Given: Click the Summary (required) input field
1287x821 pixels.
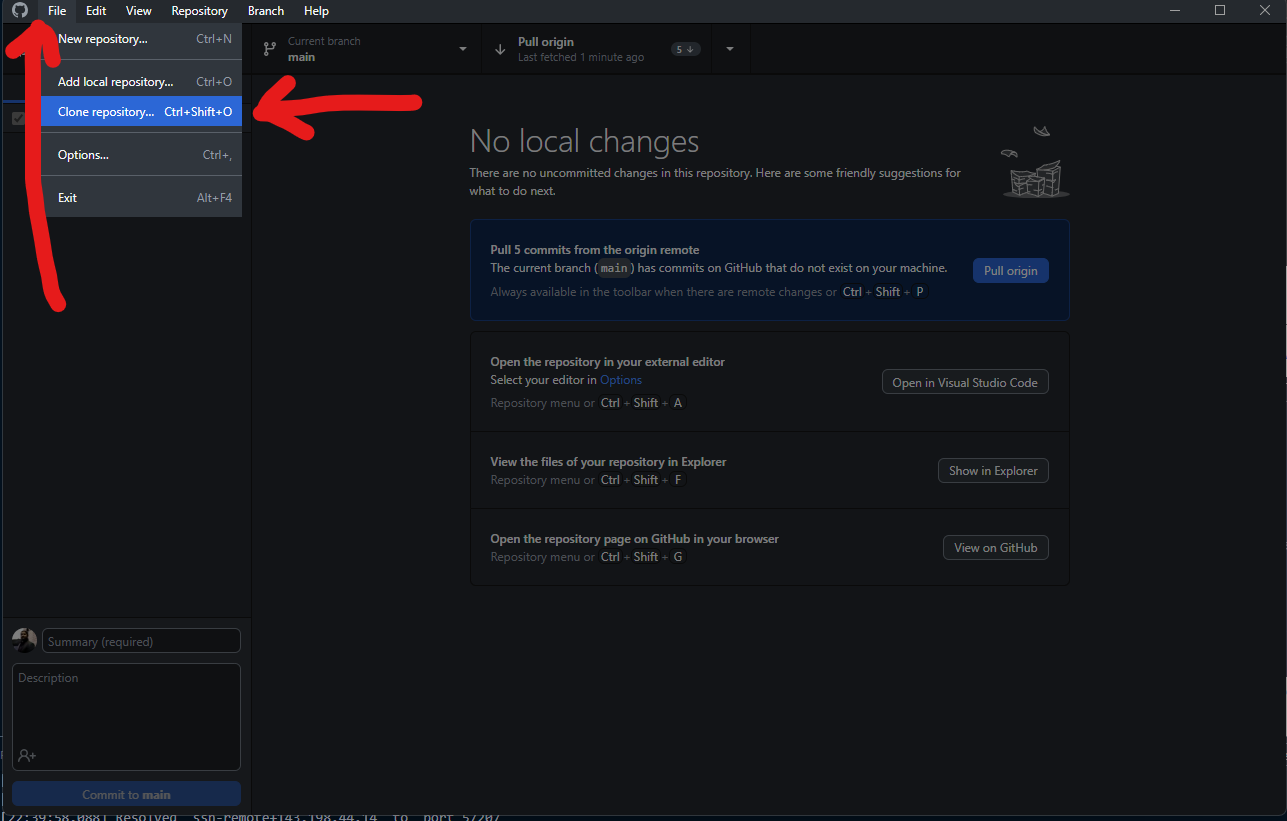Looking at the screenshot, I should coord(141,641).
